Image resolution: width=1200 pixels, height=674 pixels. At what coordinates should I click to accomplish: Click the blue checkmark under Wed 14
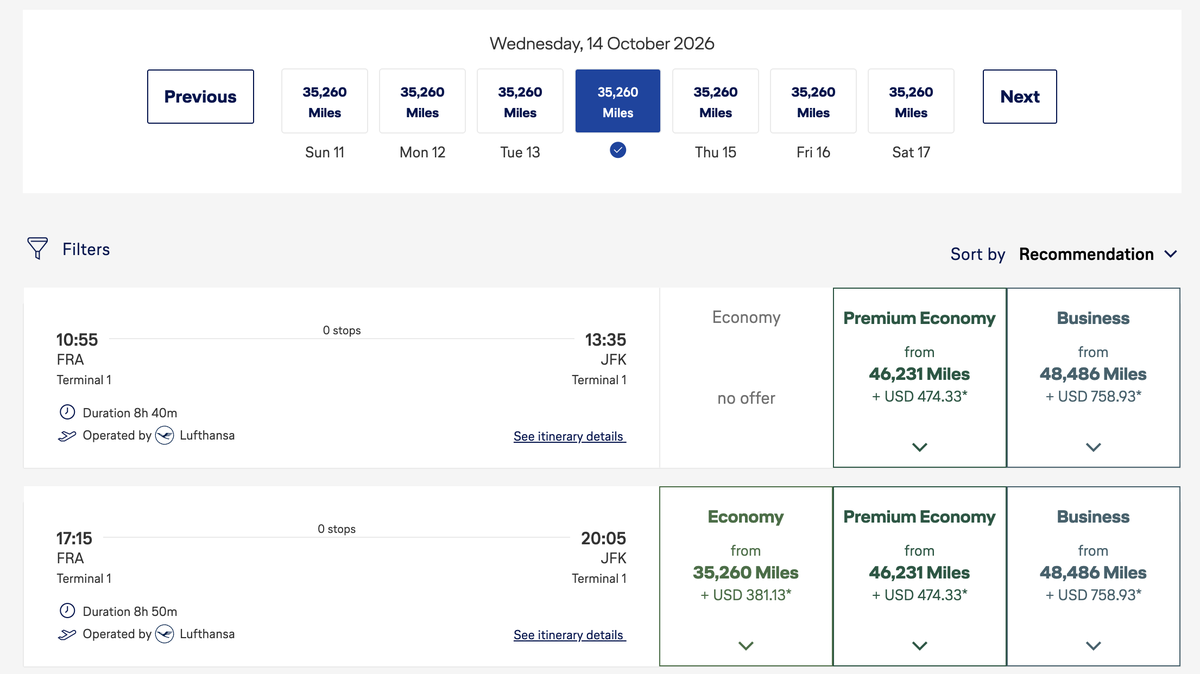(617, 149)
